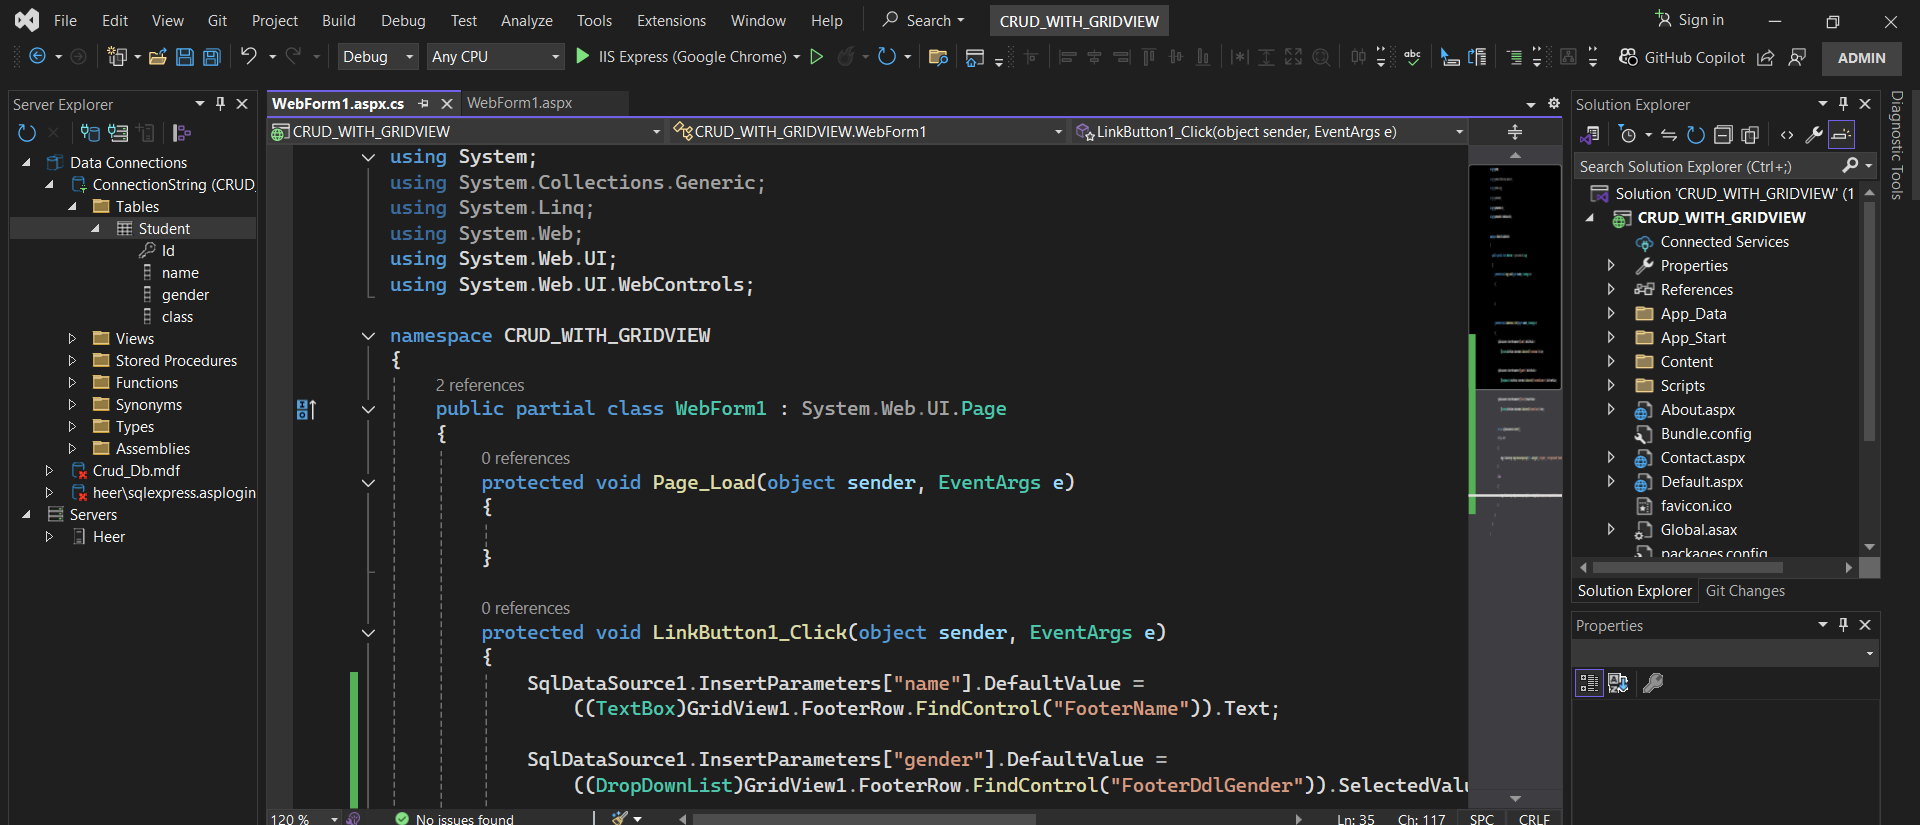Save the current file with Save icon
Image resolution: width=1920 pixels, height=825 pixels.
[x=185, y=57]
